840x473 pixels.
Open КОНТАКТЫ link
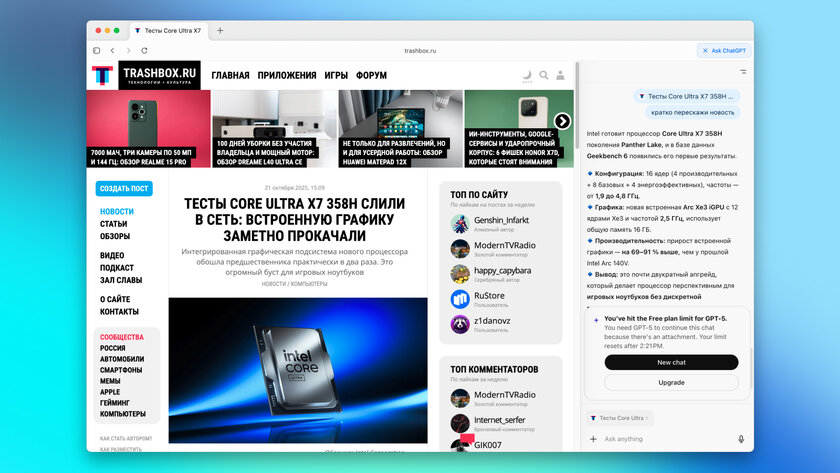click(119, 312)
